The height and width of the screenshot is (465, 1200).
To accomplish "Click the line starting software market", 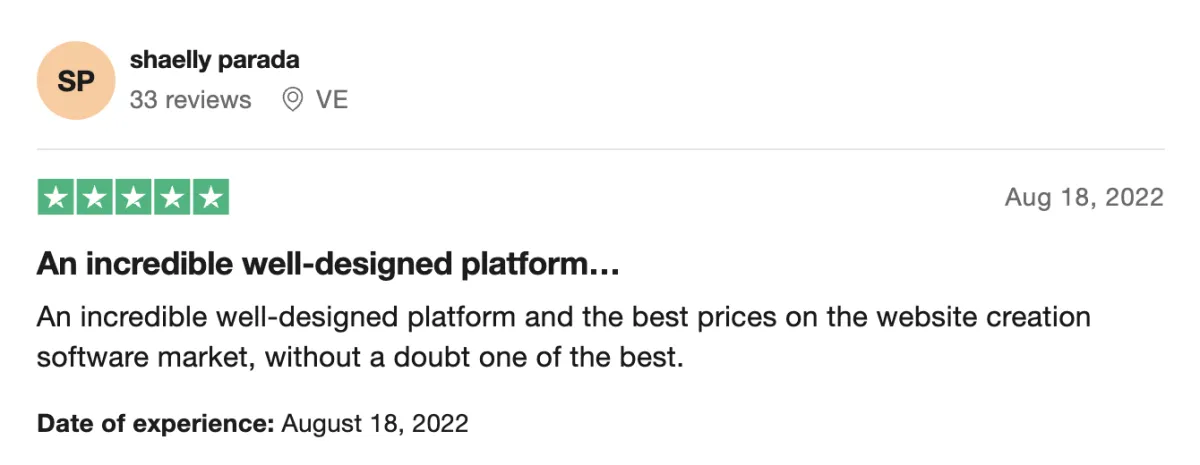I will (360, 357).
